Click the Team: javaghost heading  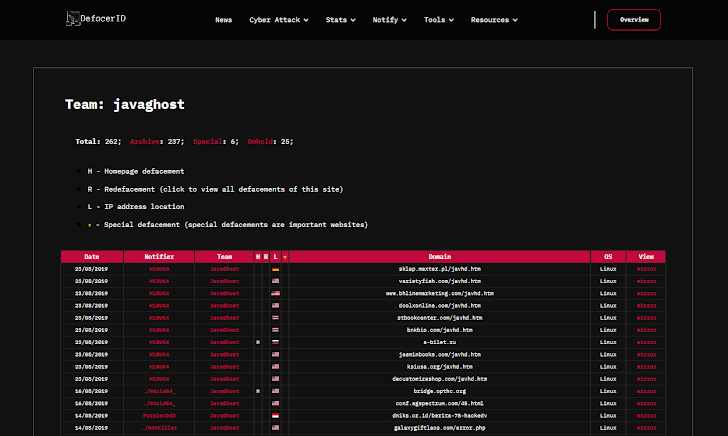tap(125, 104)
